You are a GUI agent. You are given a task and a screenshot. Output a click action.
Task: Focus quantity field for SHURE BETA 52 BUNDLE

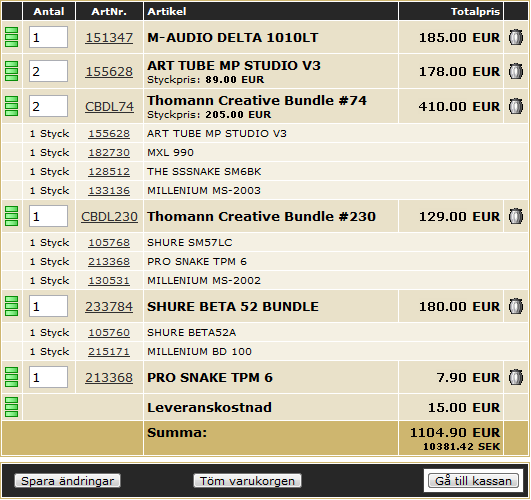click(x=48, y=306)
